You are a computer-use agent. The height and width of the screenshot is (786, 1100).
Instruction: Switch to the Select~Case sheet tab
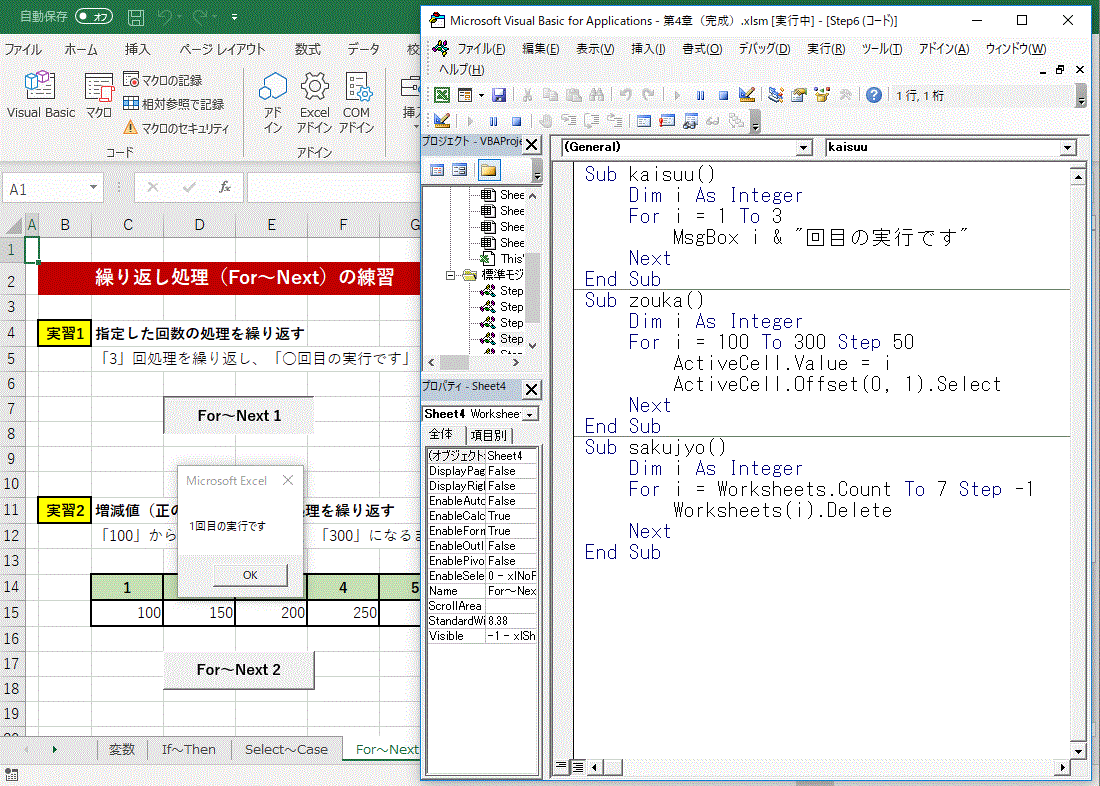[x=286, y=750]
